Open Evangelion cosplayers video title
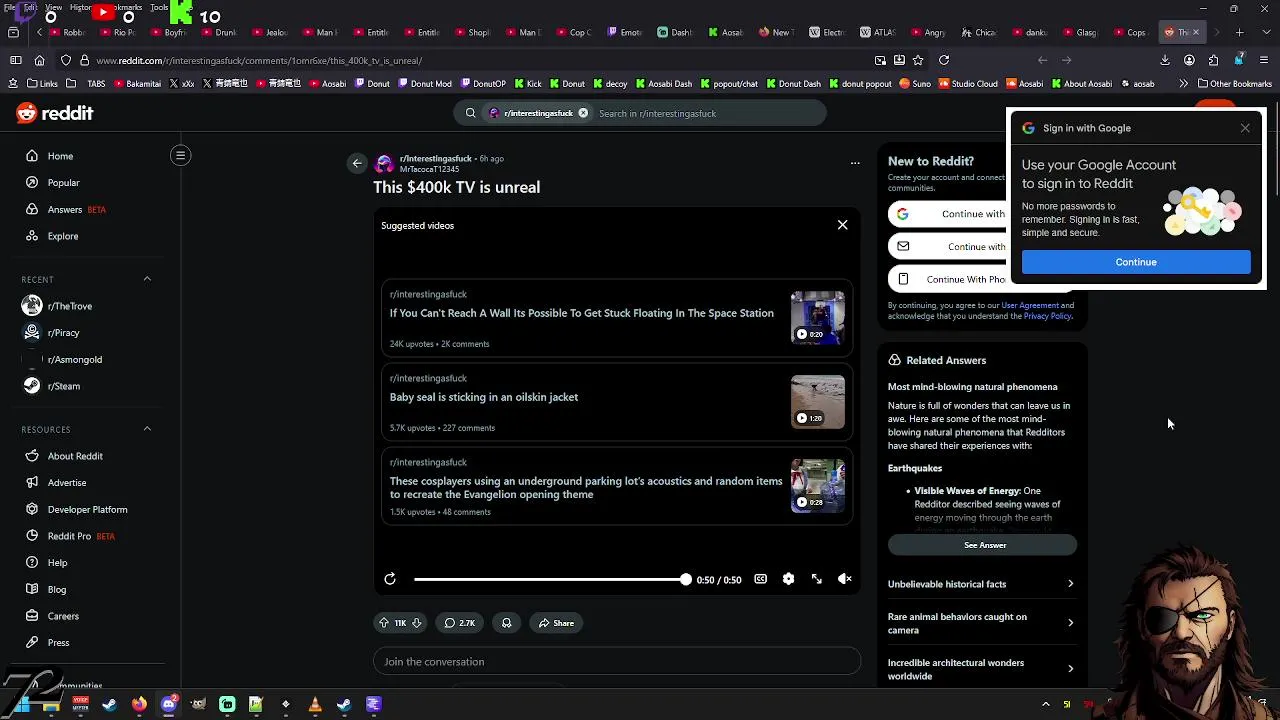 pos(586,488)
